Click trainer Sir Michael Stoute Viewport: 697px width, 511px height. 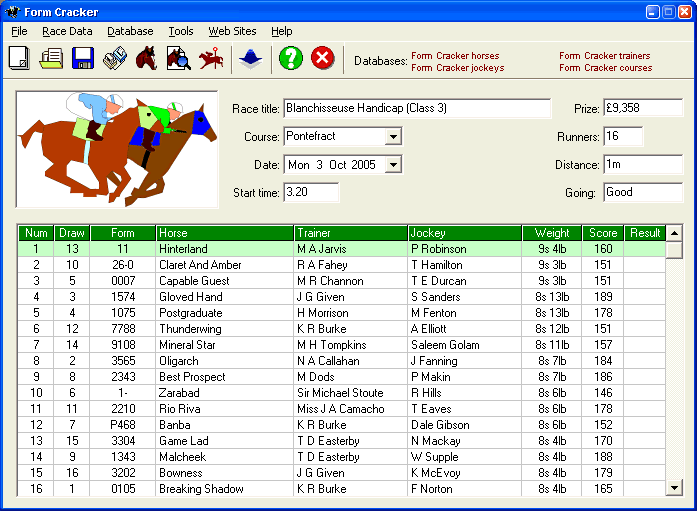pos(340,393)
